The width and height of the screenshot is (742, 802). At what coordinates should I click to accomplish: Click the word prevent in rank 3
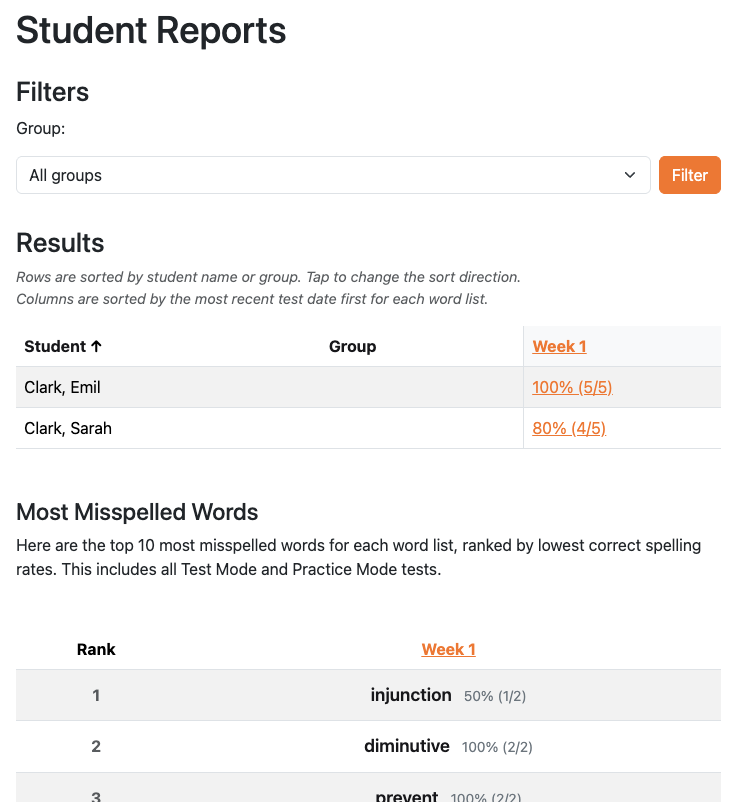(407, 796)
